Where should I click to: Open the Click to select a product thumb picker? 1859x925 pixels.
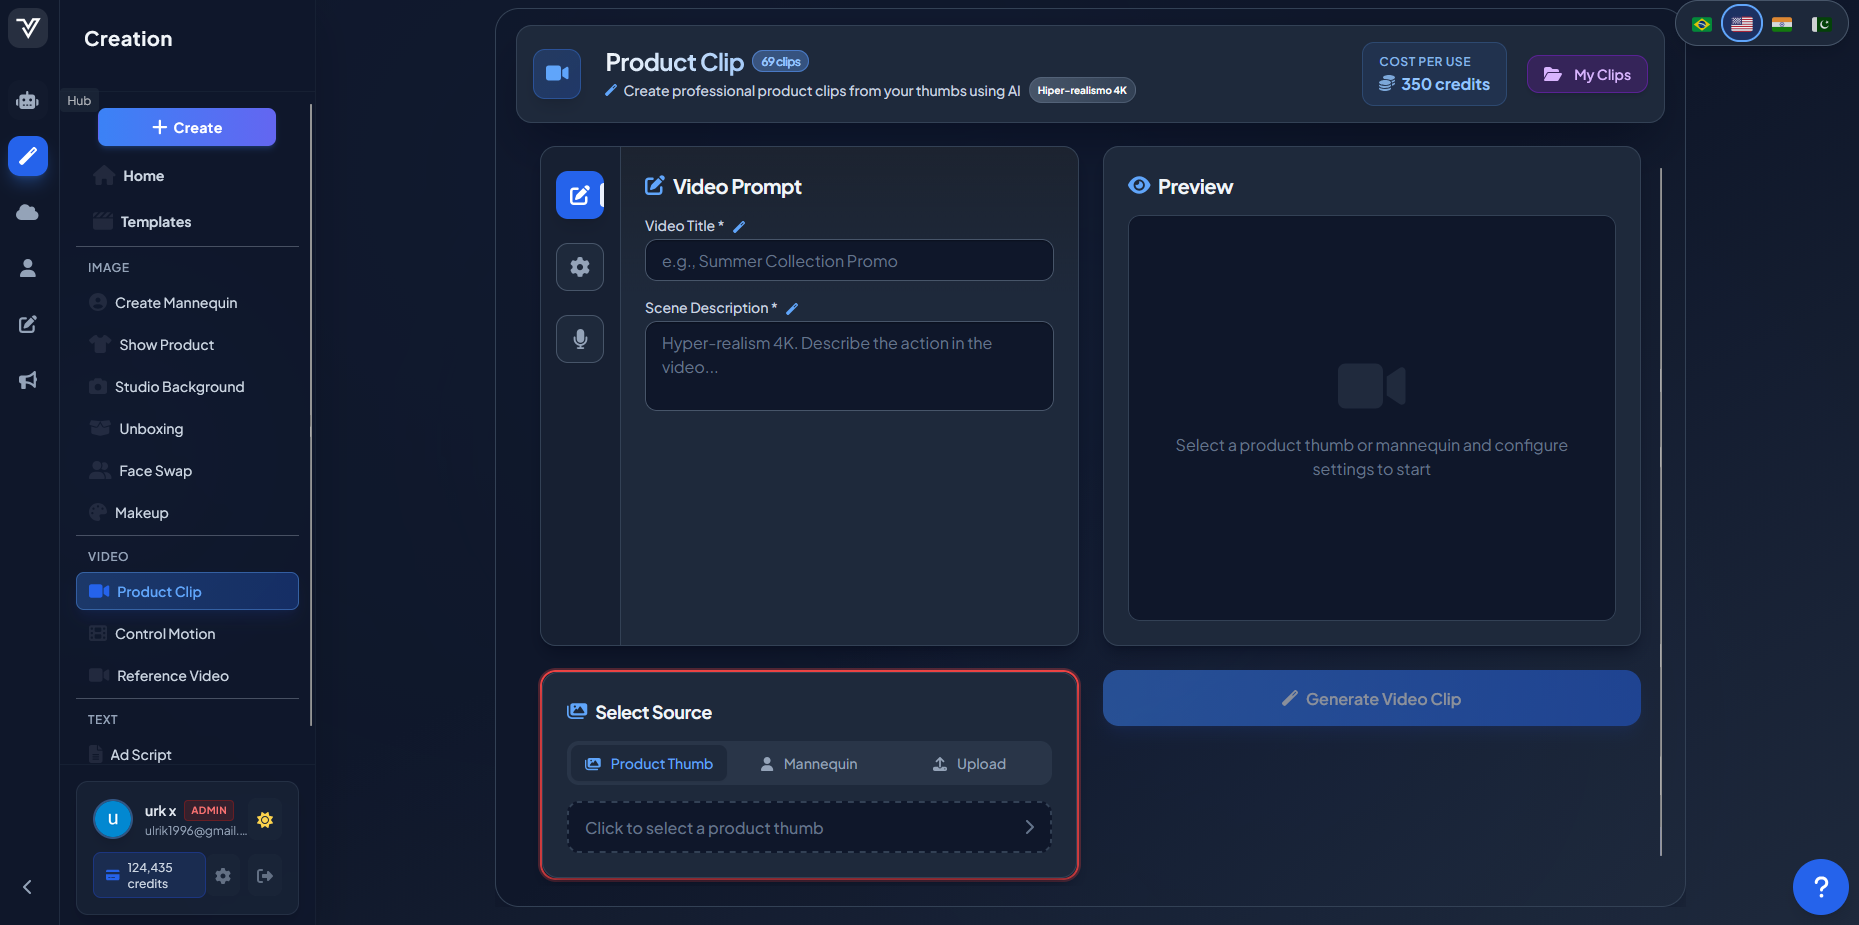pyautogui.click(x=809, y=827)
